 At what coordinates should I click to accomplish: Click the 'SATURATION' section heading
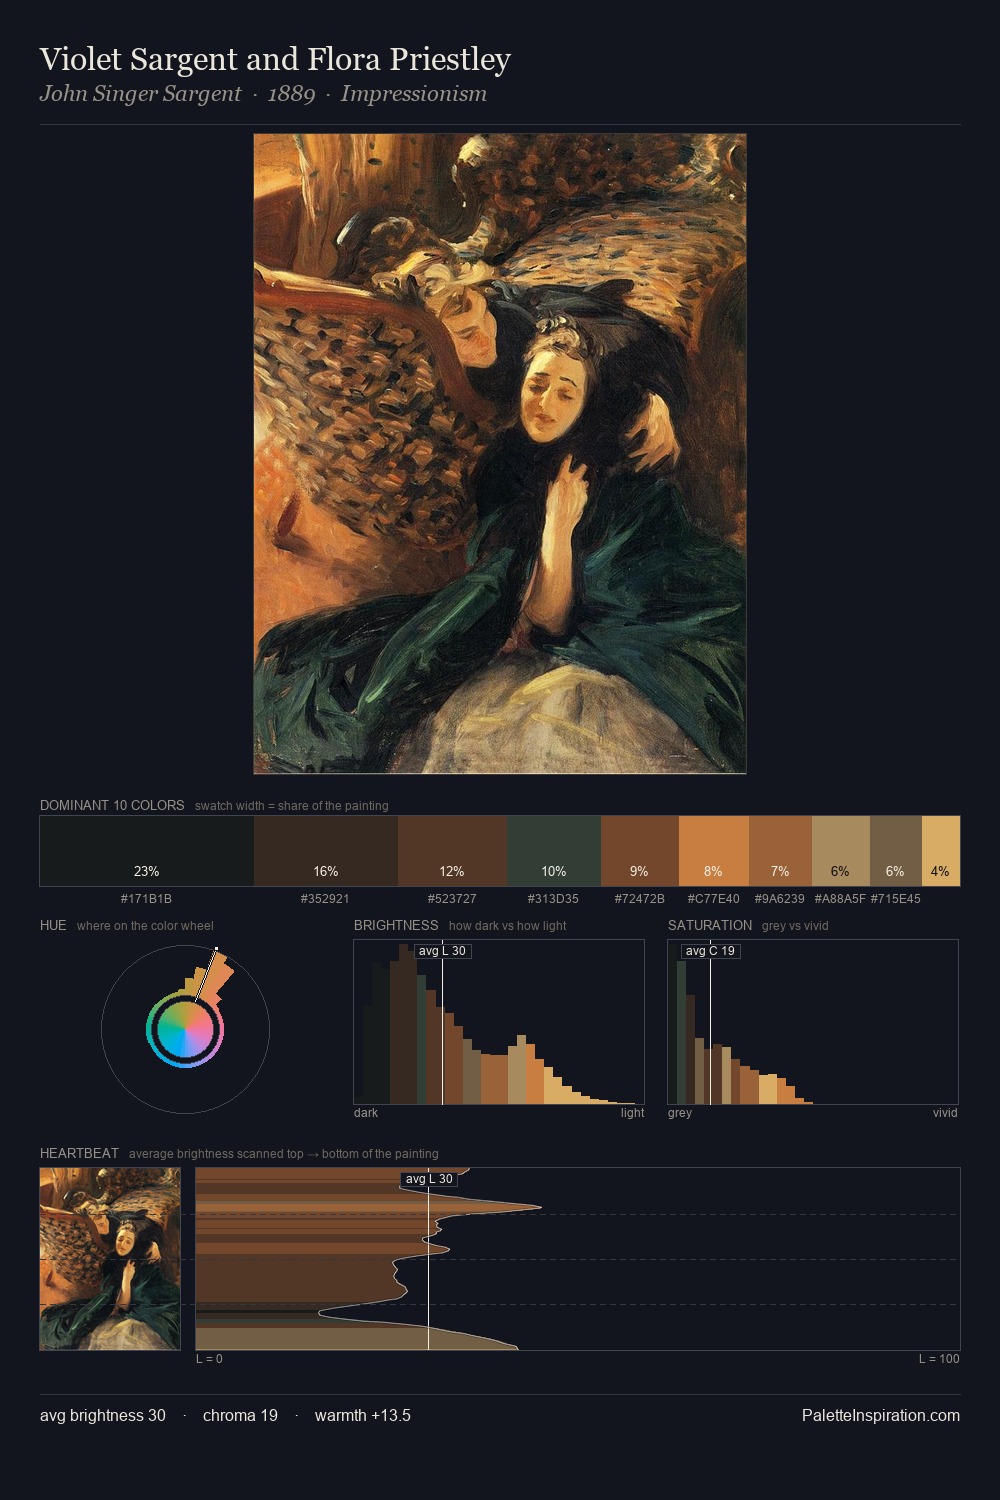click(710, 925)
